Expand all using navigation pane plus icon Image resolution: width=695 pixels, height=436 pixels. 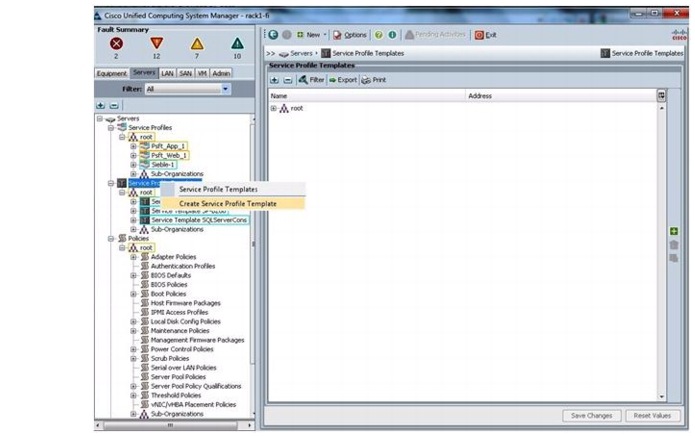[101, 105]
